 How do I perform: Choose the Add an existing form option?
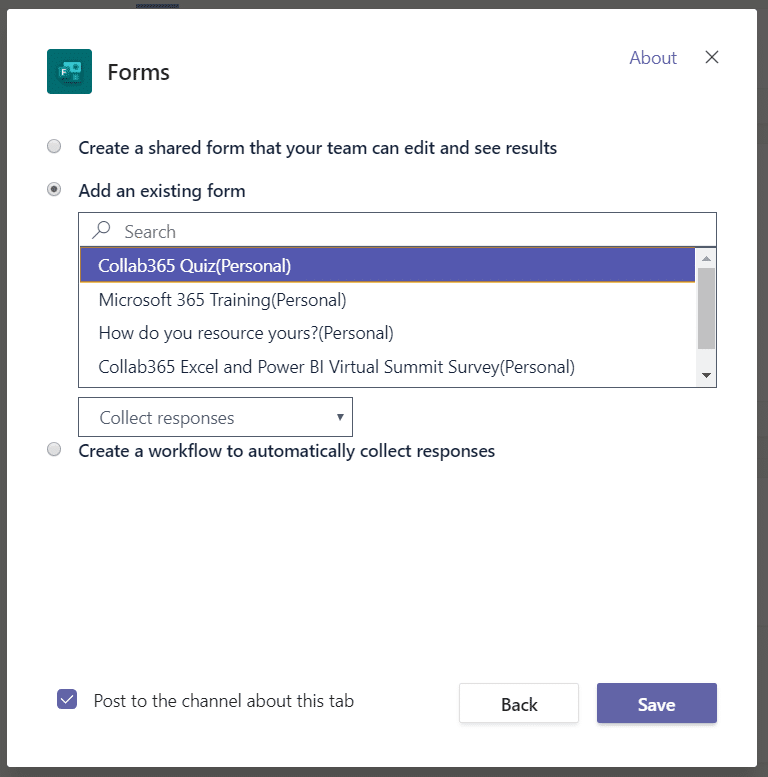coord(54,189)
